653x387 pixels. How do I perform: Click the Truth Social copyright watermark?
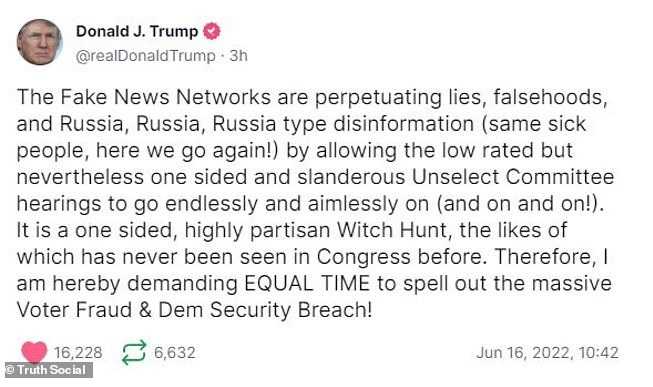pyautogui.click(x=46, y=370)
